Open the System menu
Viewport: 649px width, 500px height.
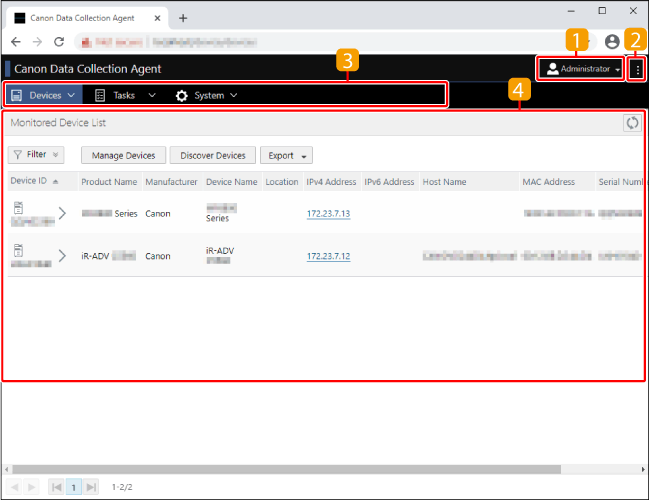(206, 95)
